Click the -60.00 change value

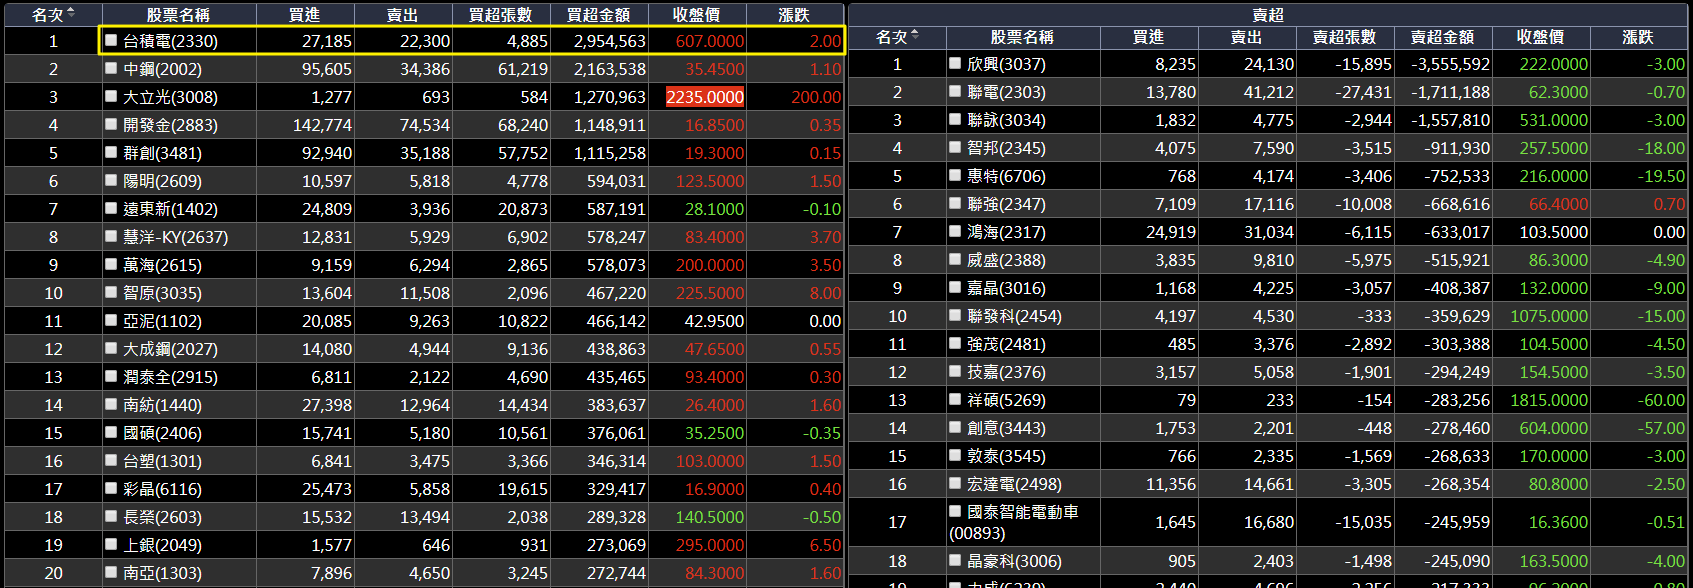1661,400
